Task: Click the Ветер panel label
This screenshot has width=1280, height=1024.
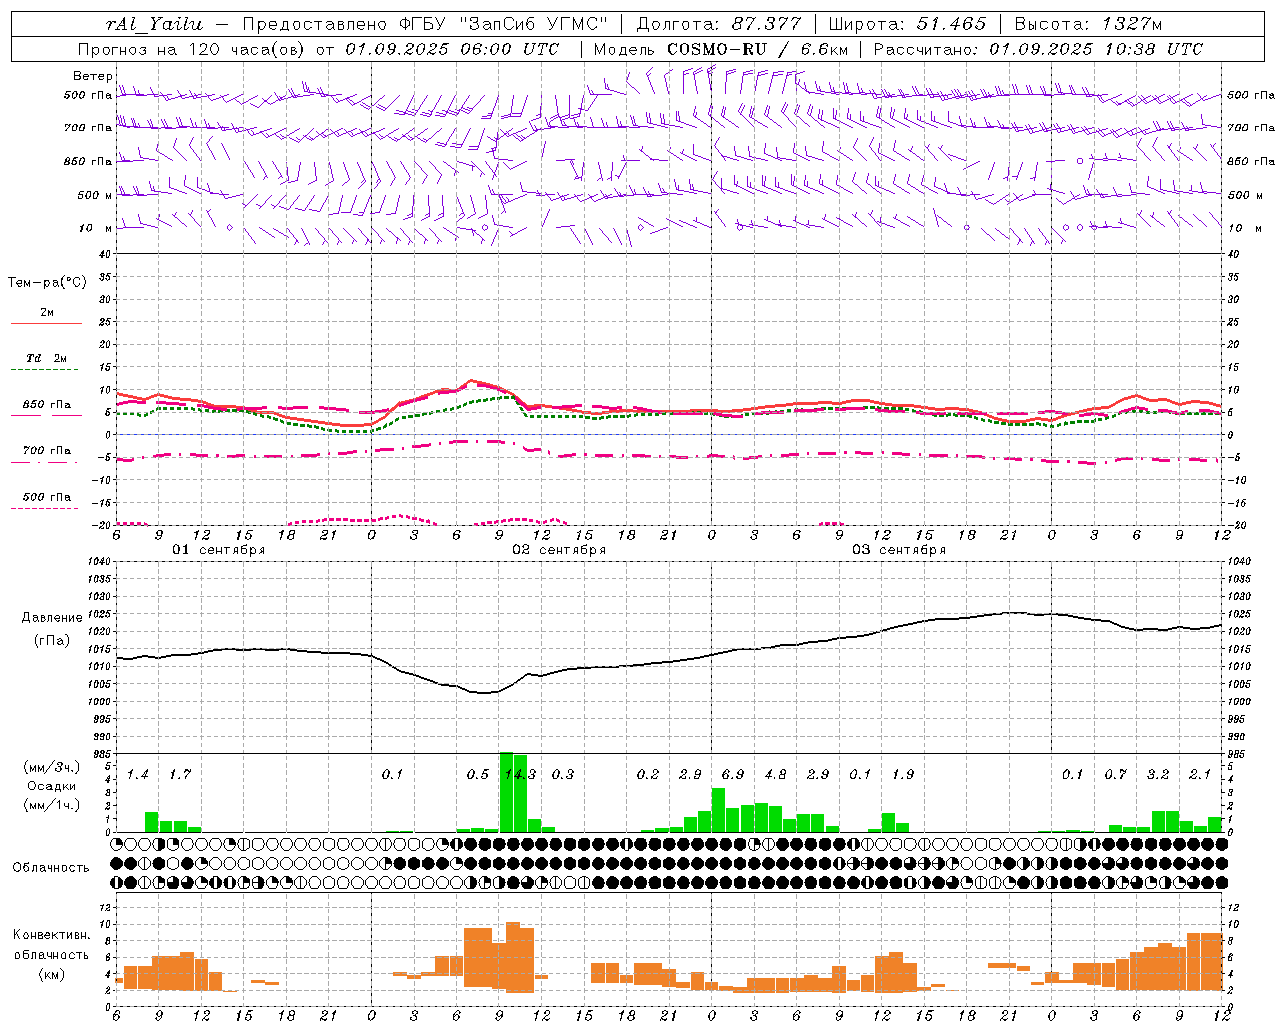Action: [x=93, y=76]
